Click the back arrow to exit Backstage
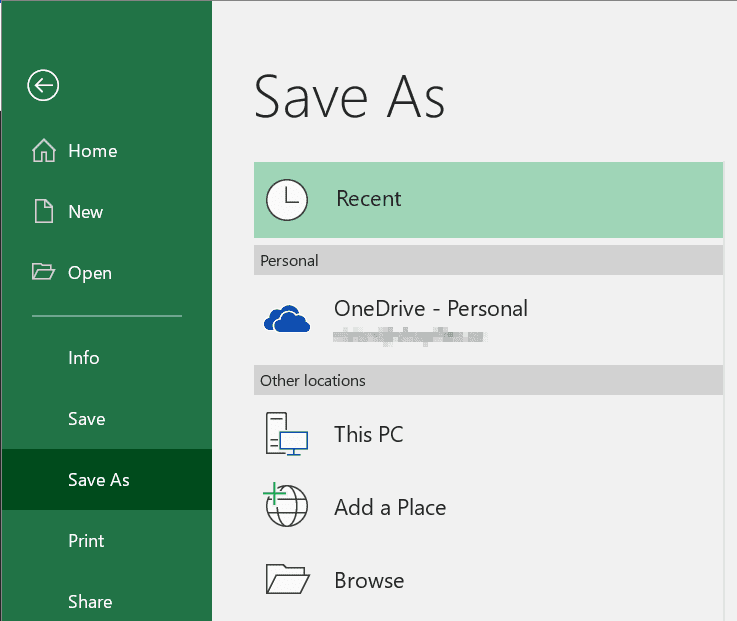 pyautogui.click(x=43, y=86)
